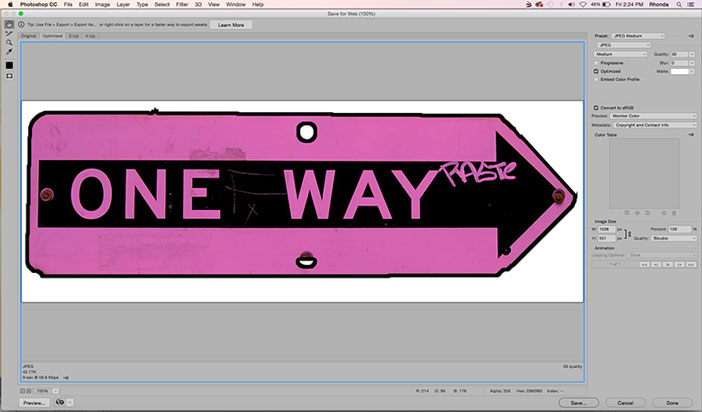Select the Zoom magnifier tool
This screenshot has width=702, height=412.
(9, 43)
